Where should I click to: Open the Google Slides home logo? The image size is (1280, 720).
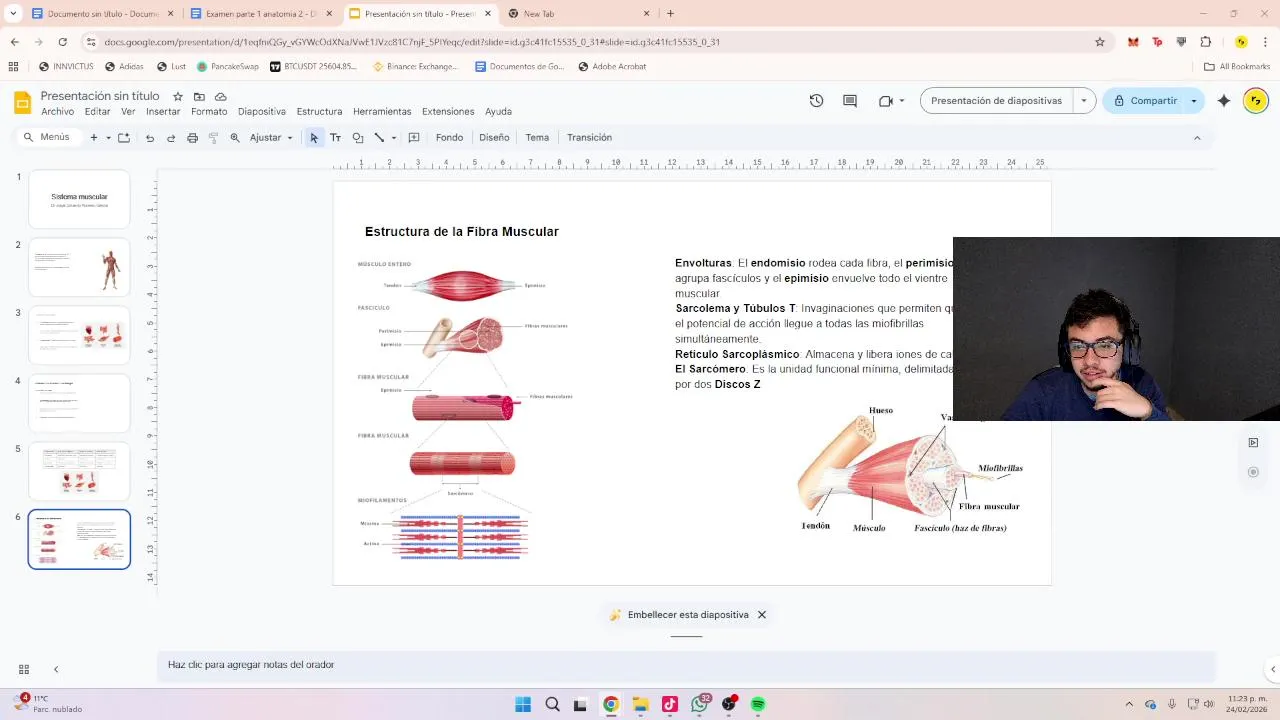(22, 102)
